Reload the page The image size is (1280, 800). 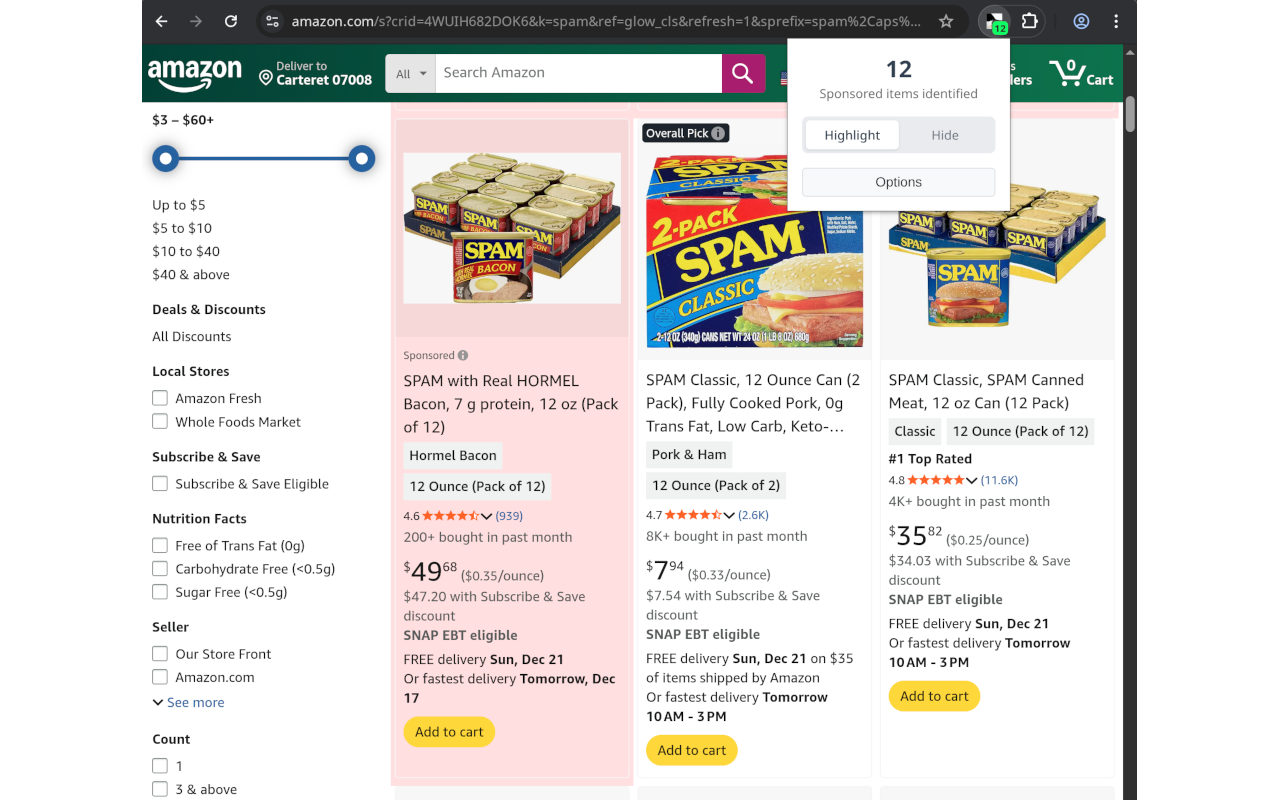click(231, 21)
